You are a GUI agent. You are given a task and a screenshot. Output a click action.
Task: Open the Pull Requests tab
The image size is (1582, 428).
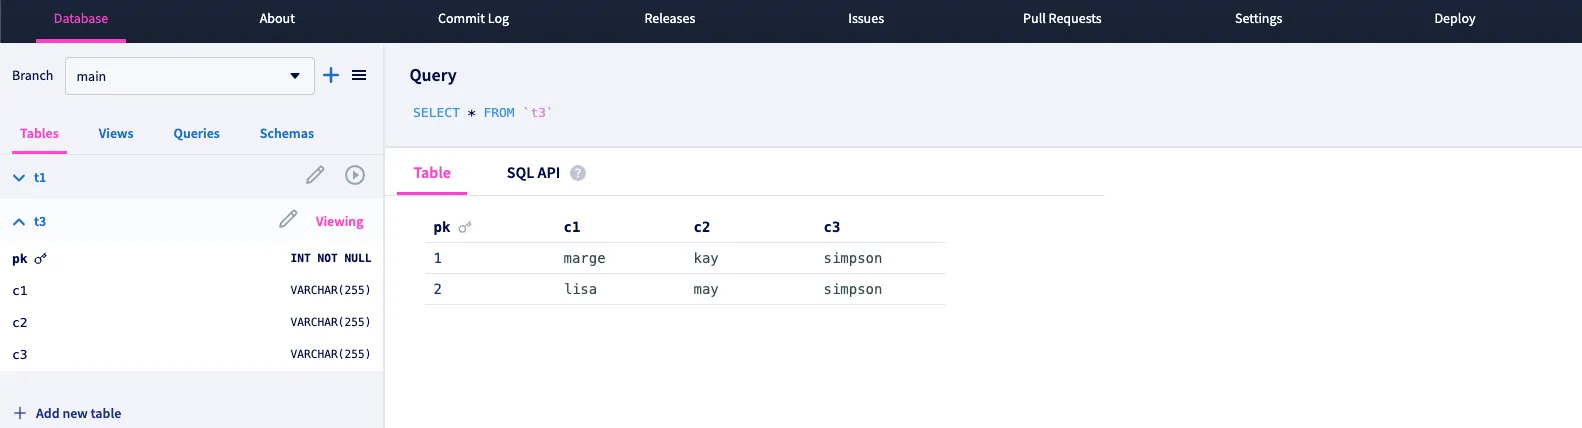[1062, 19]
